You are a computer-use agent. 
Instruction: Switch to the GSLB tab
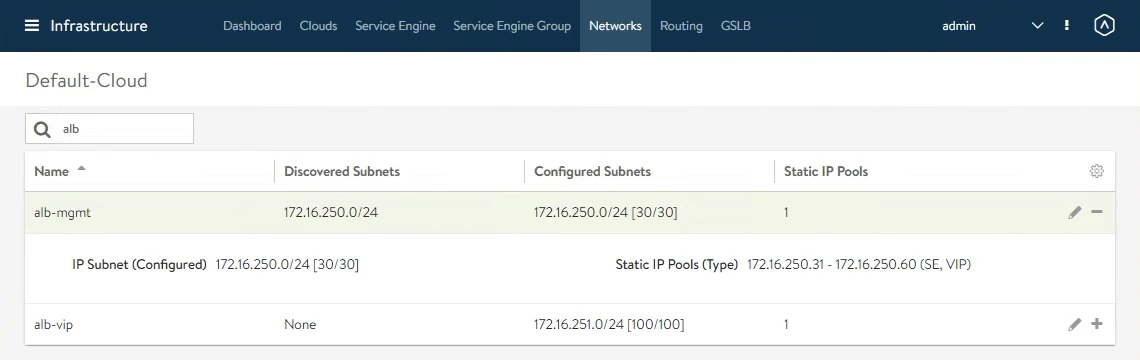(736, 25)
